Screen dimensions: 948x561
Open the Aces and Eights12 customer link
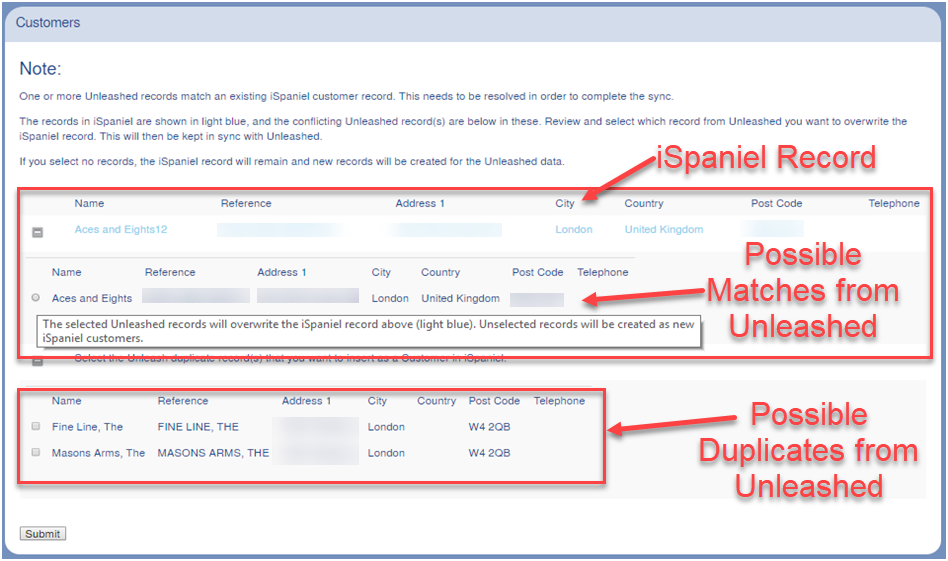pyautogui.click(x=121, y=229)
